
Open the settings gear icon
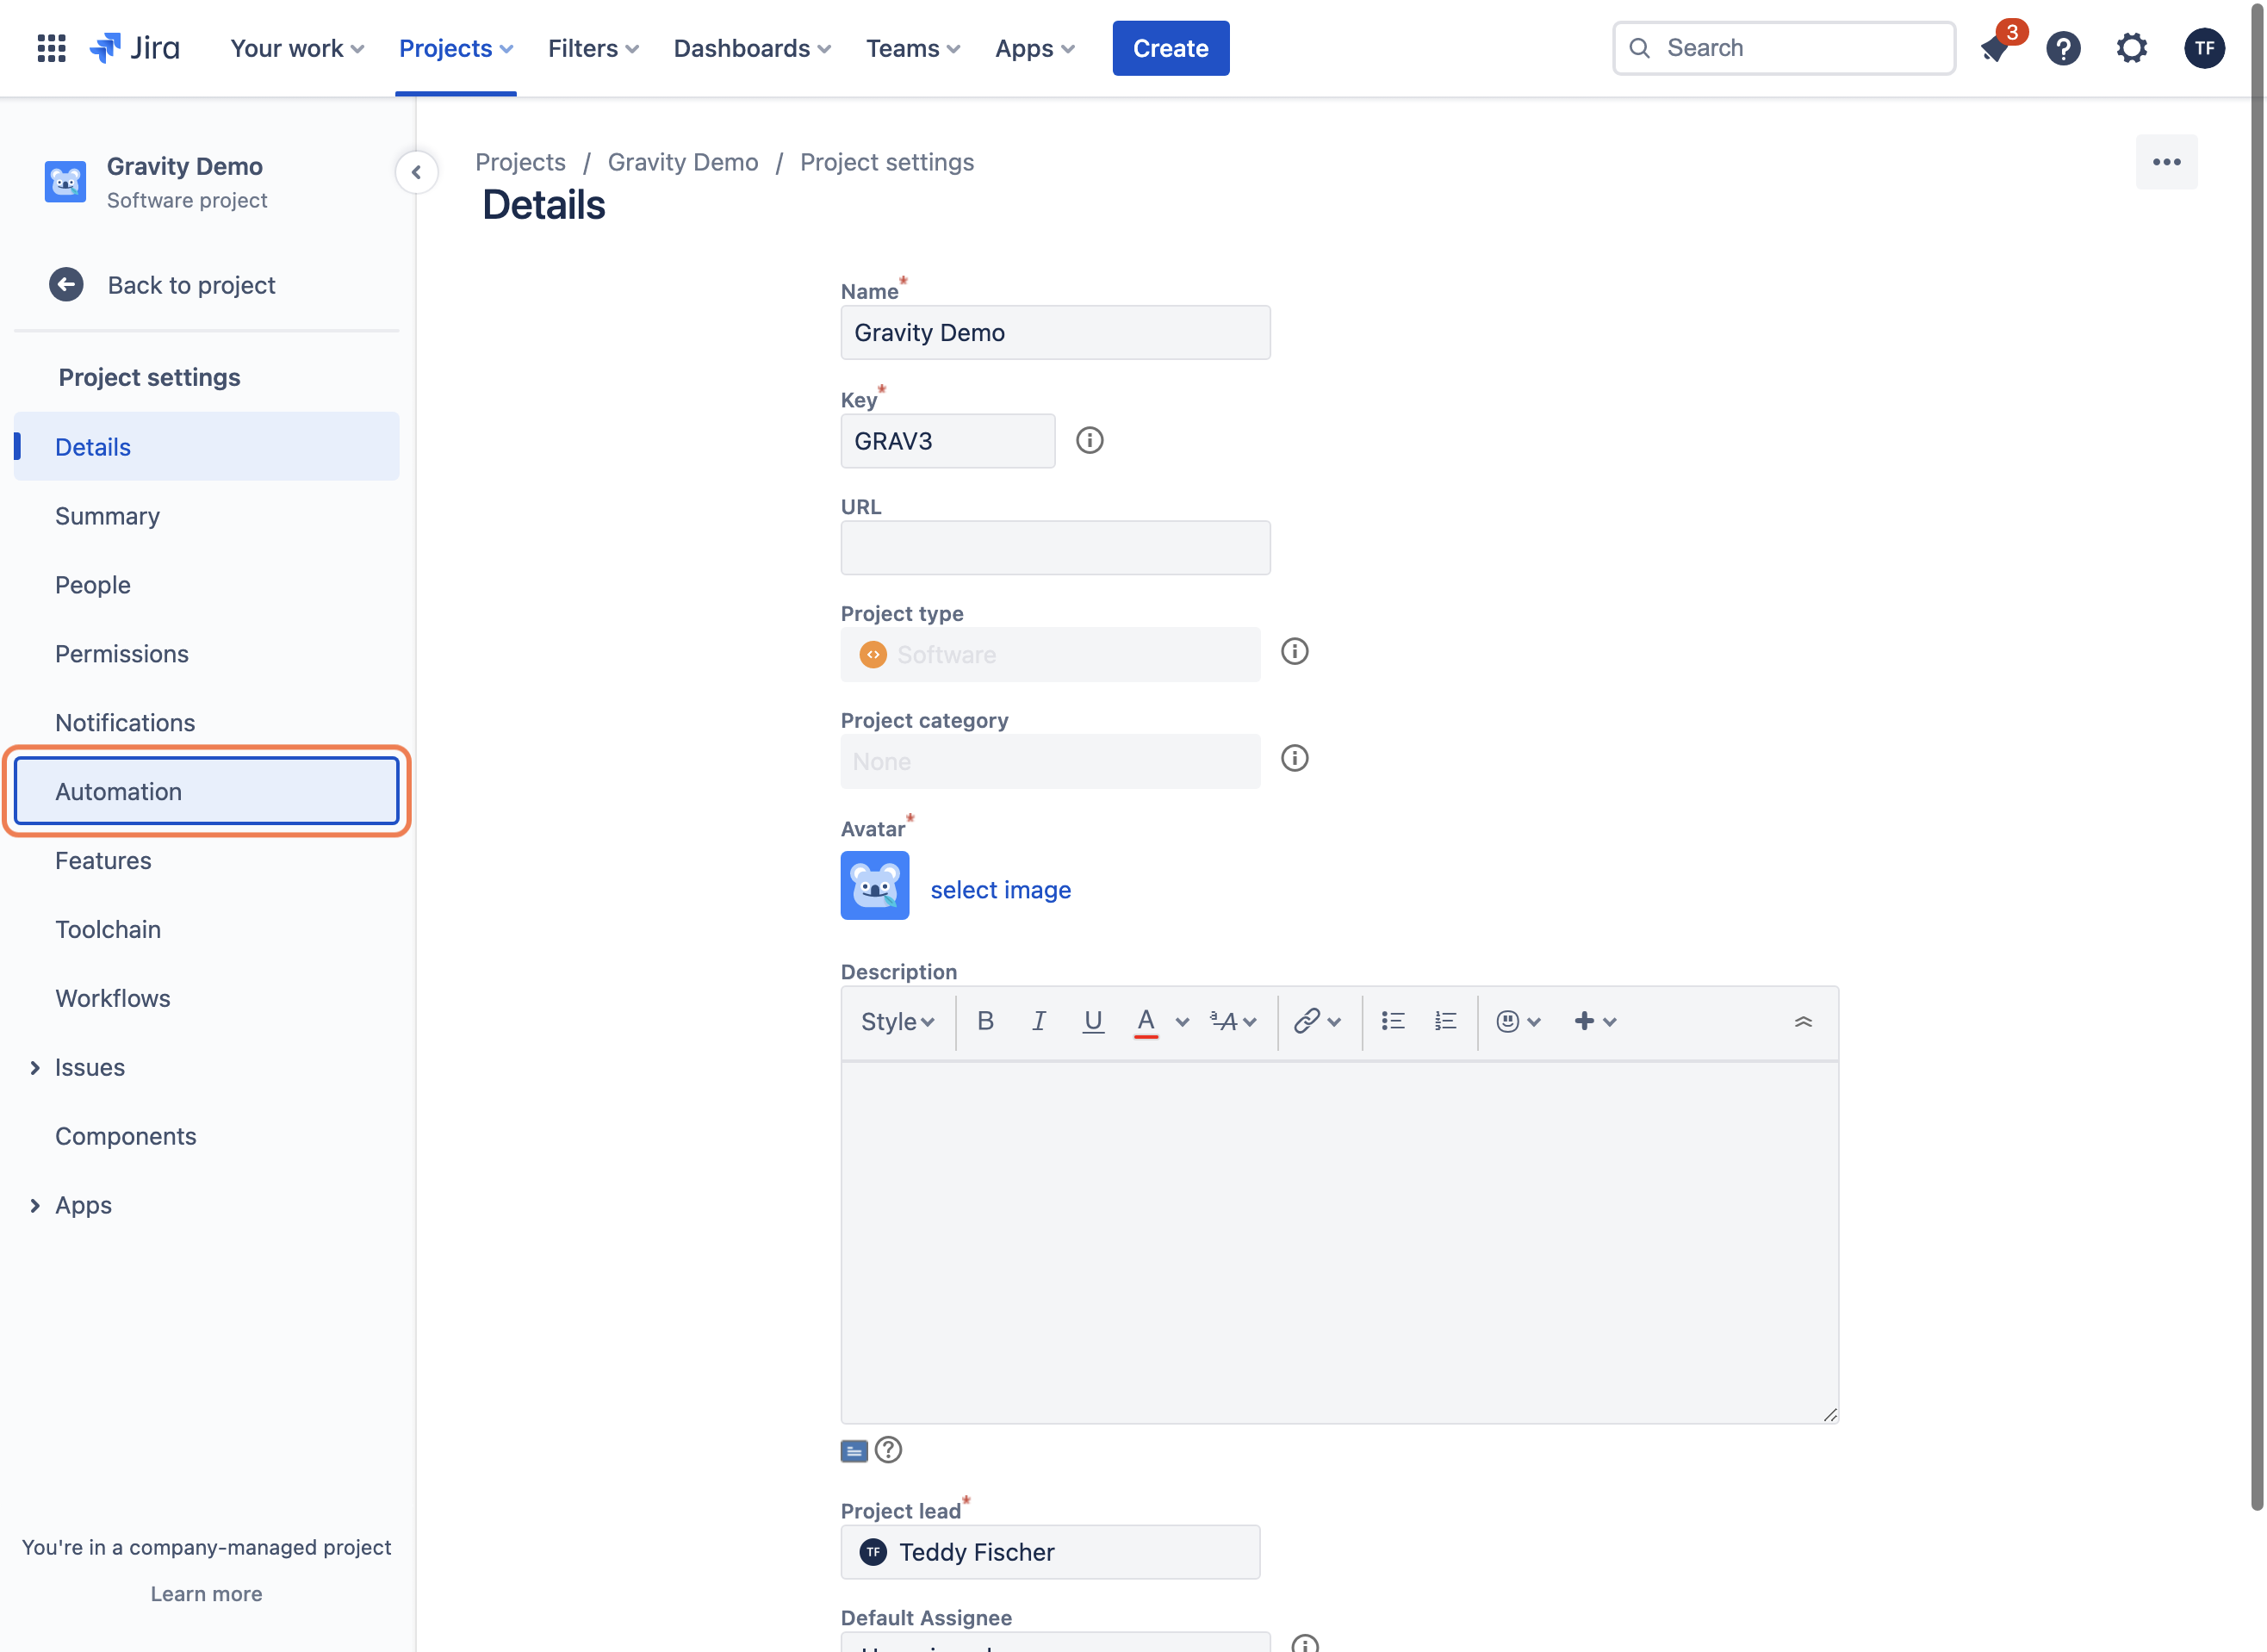tap(2132, 48)
